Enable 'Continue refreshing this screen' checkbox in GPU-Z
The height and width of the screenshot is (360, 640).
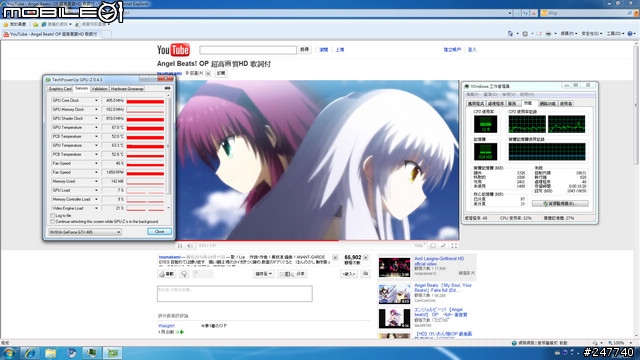[x=53, y=222]
